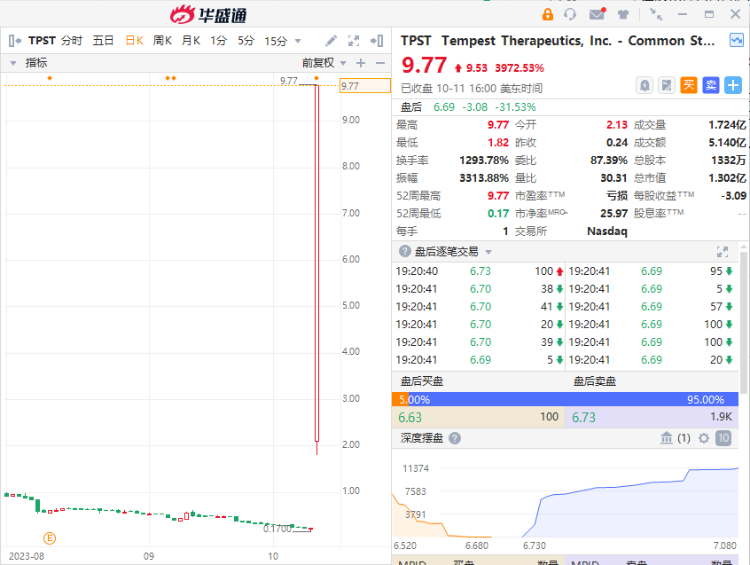Open the note icon beside the bell
Viewport: 750px width, 565px height.
pos(667,86)
